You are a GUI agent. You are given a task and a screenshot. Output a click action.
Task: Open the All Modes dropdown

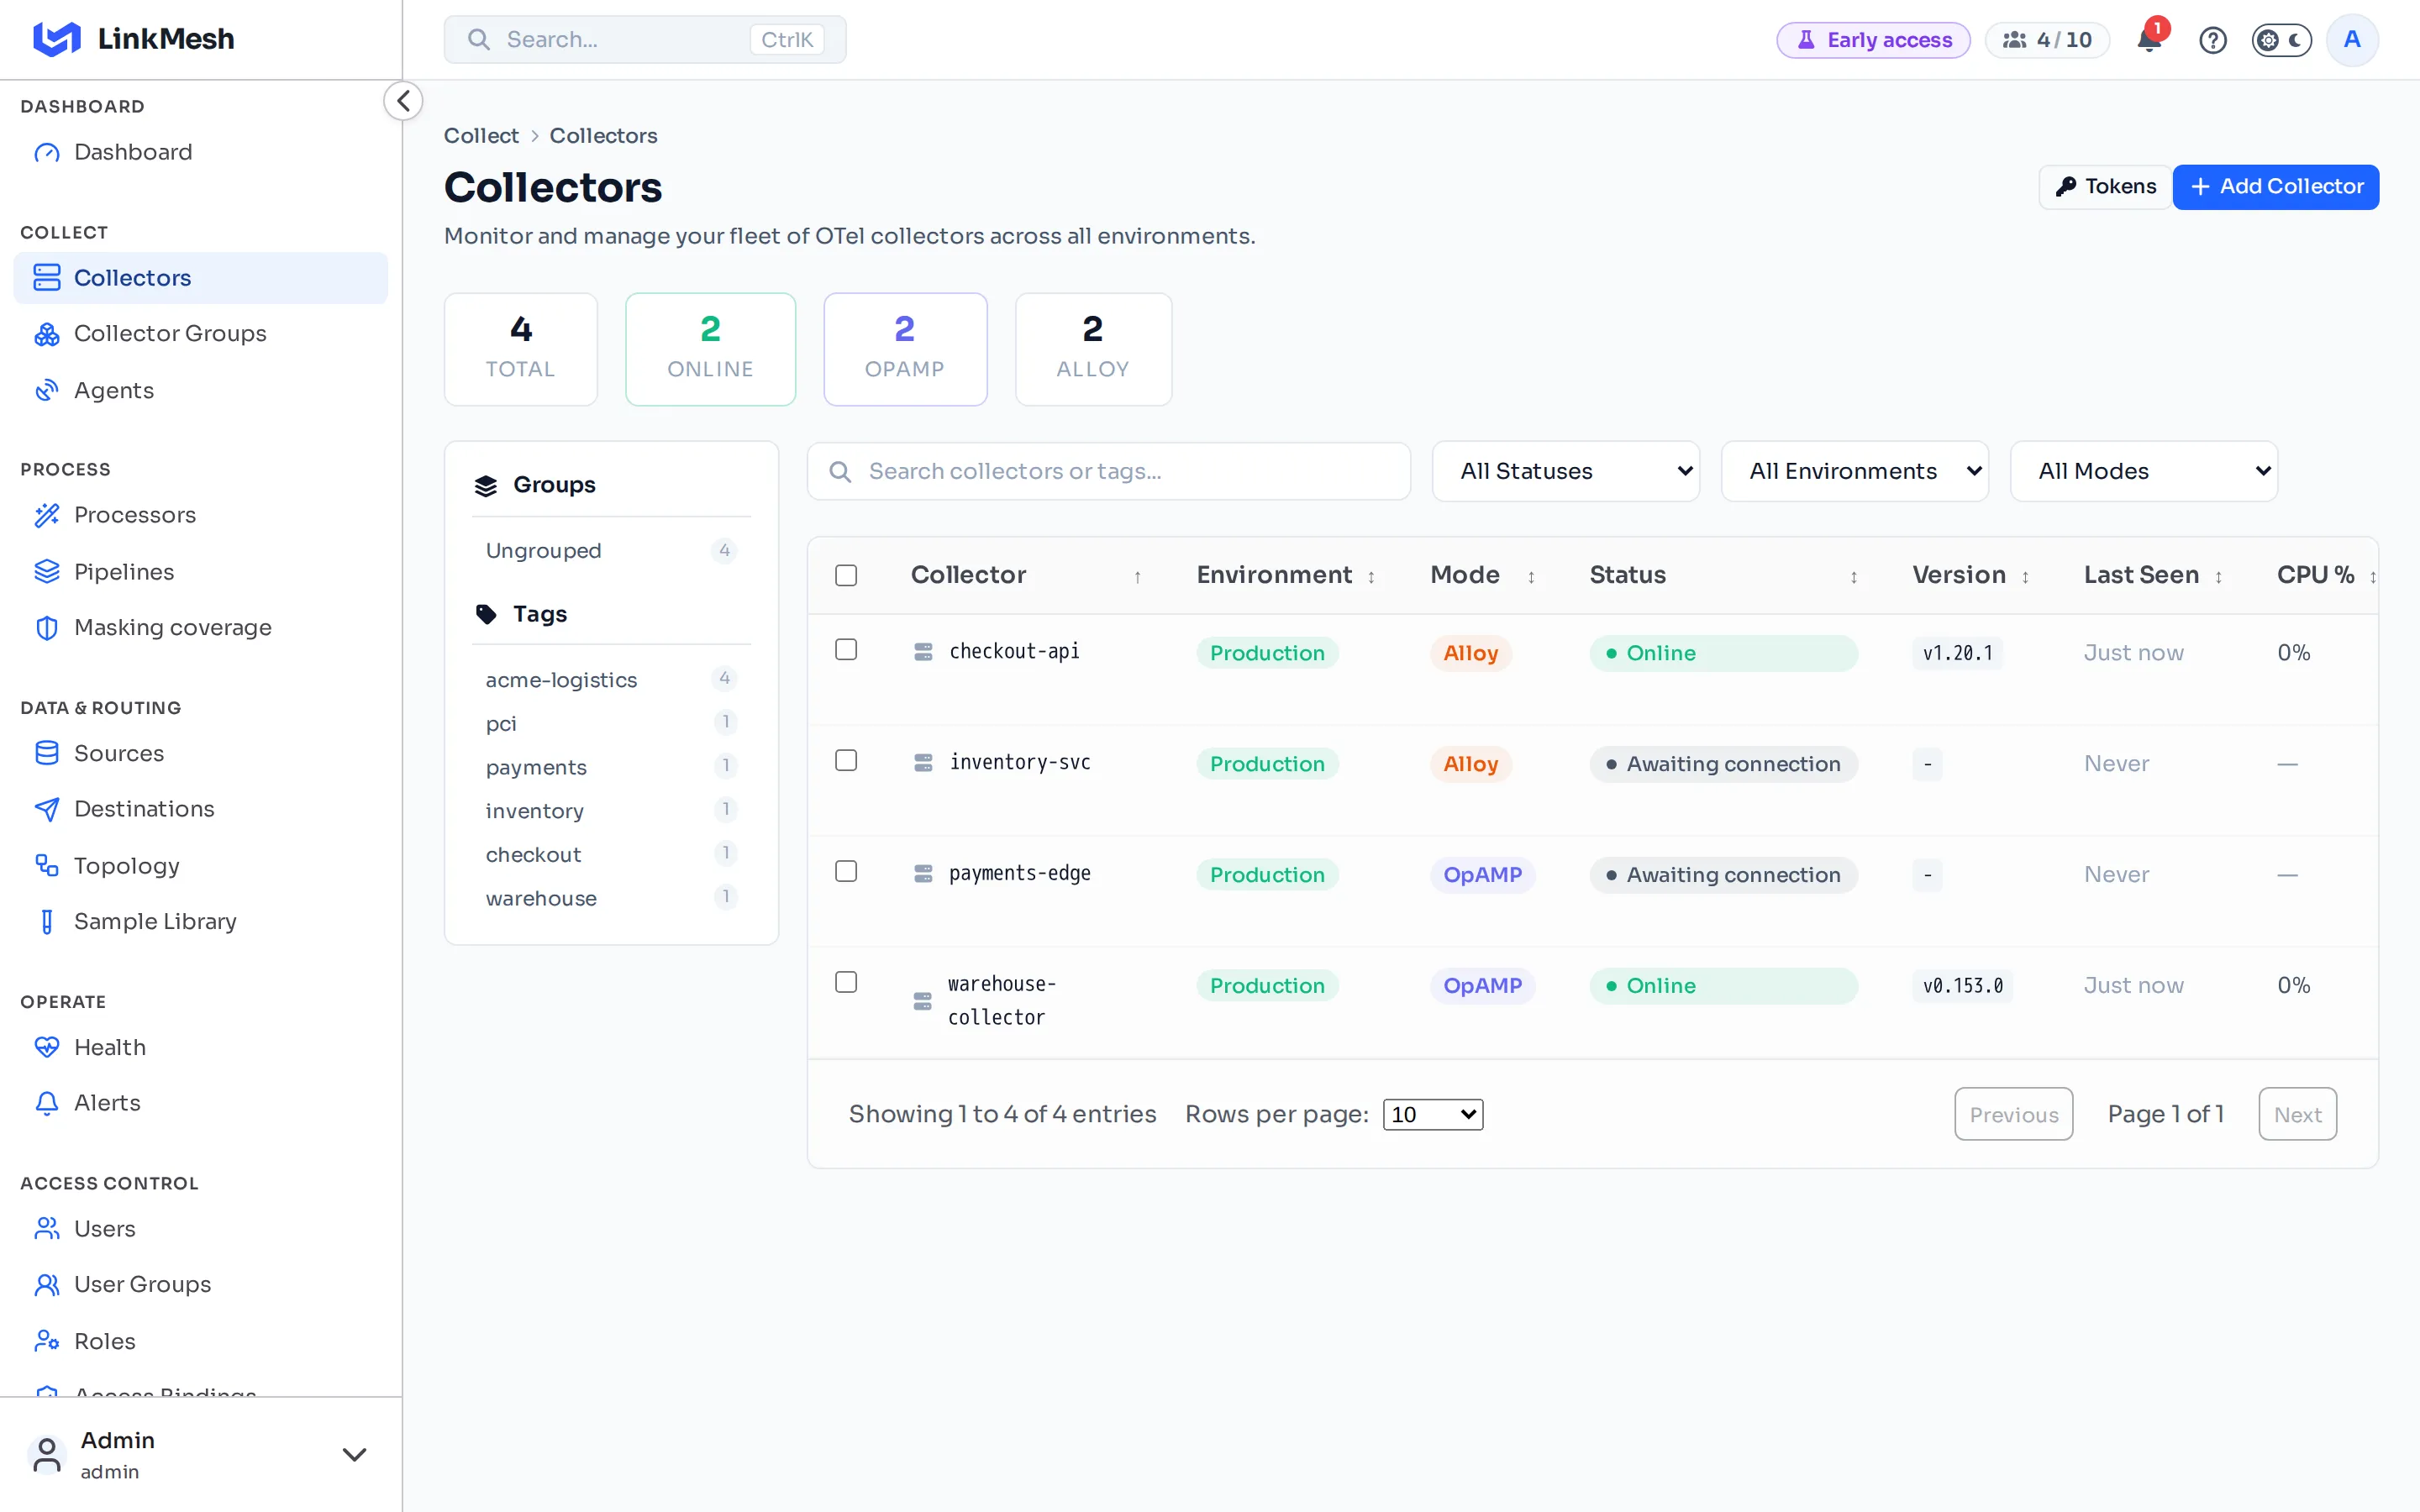point(2144,471)
